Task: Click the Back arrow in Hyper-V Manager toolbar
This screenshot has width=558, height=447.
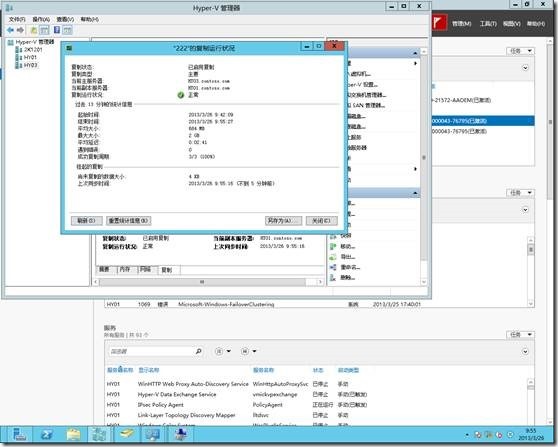Action: pos(10,30)
